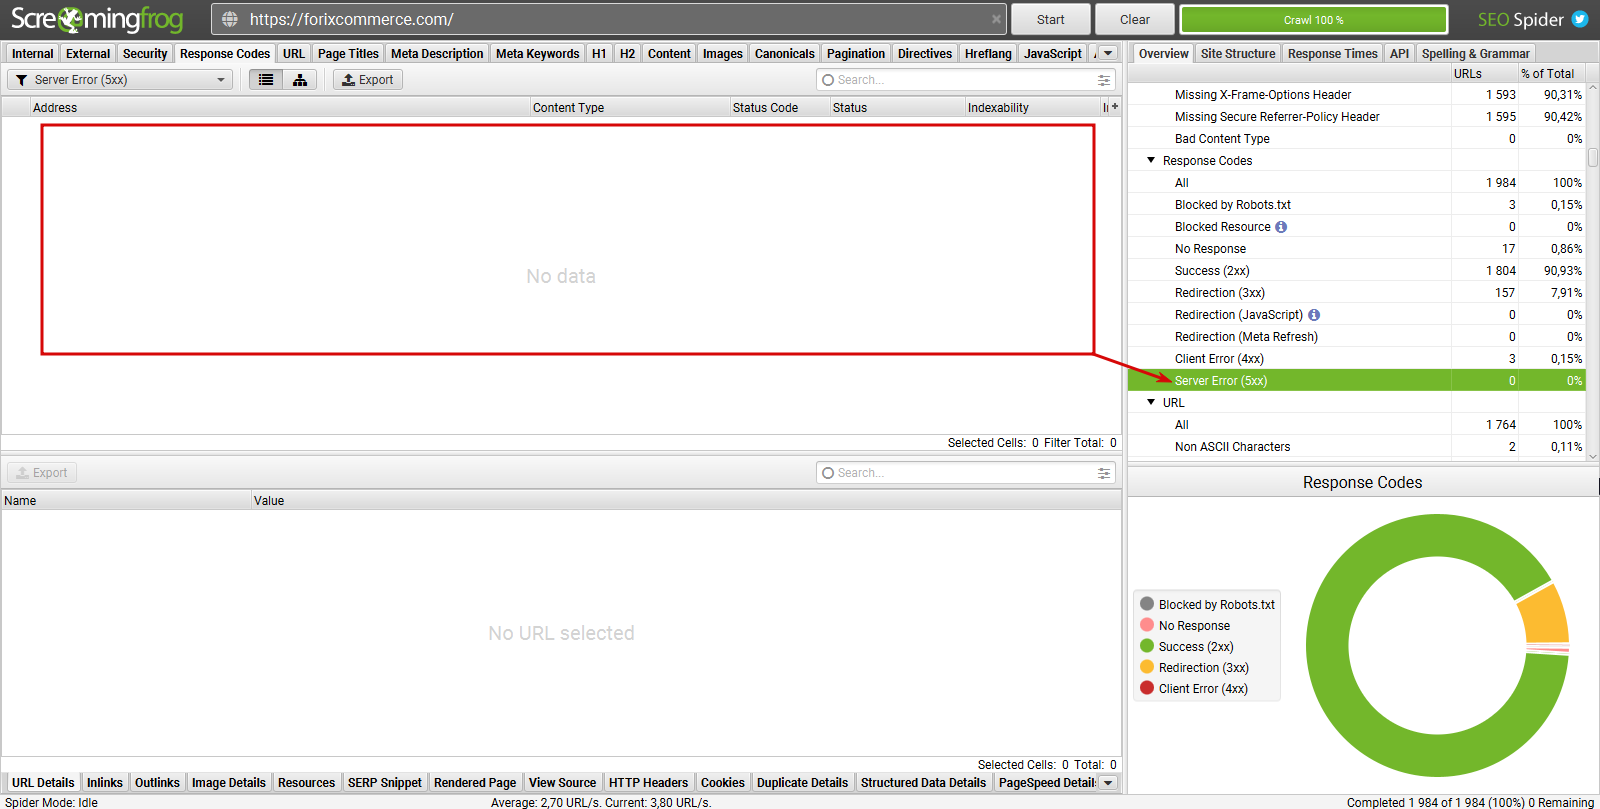Image resolution: width=1600 pixels, height=809 pixels.
Task: Sort by Status Code column header
Action: [x=780, y=107]
